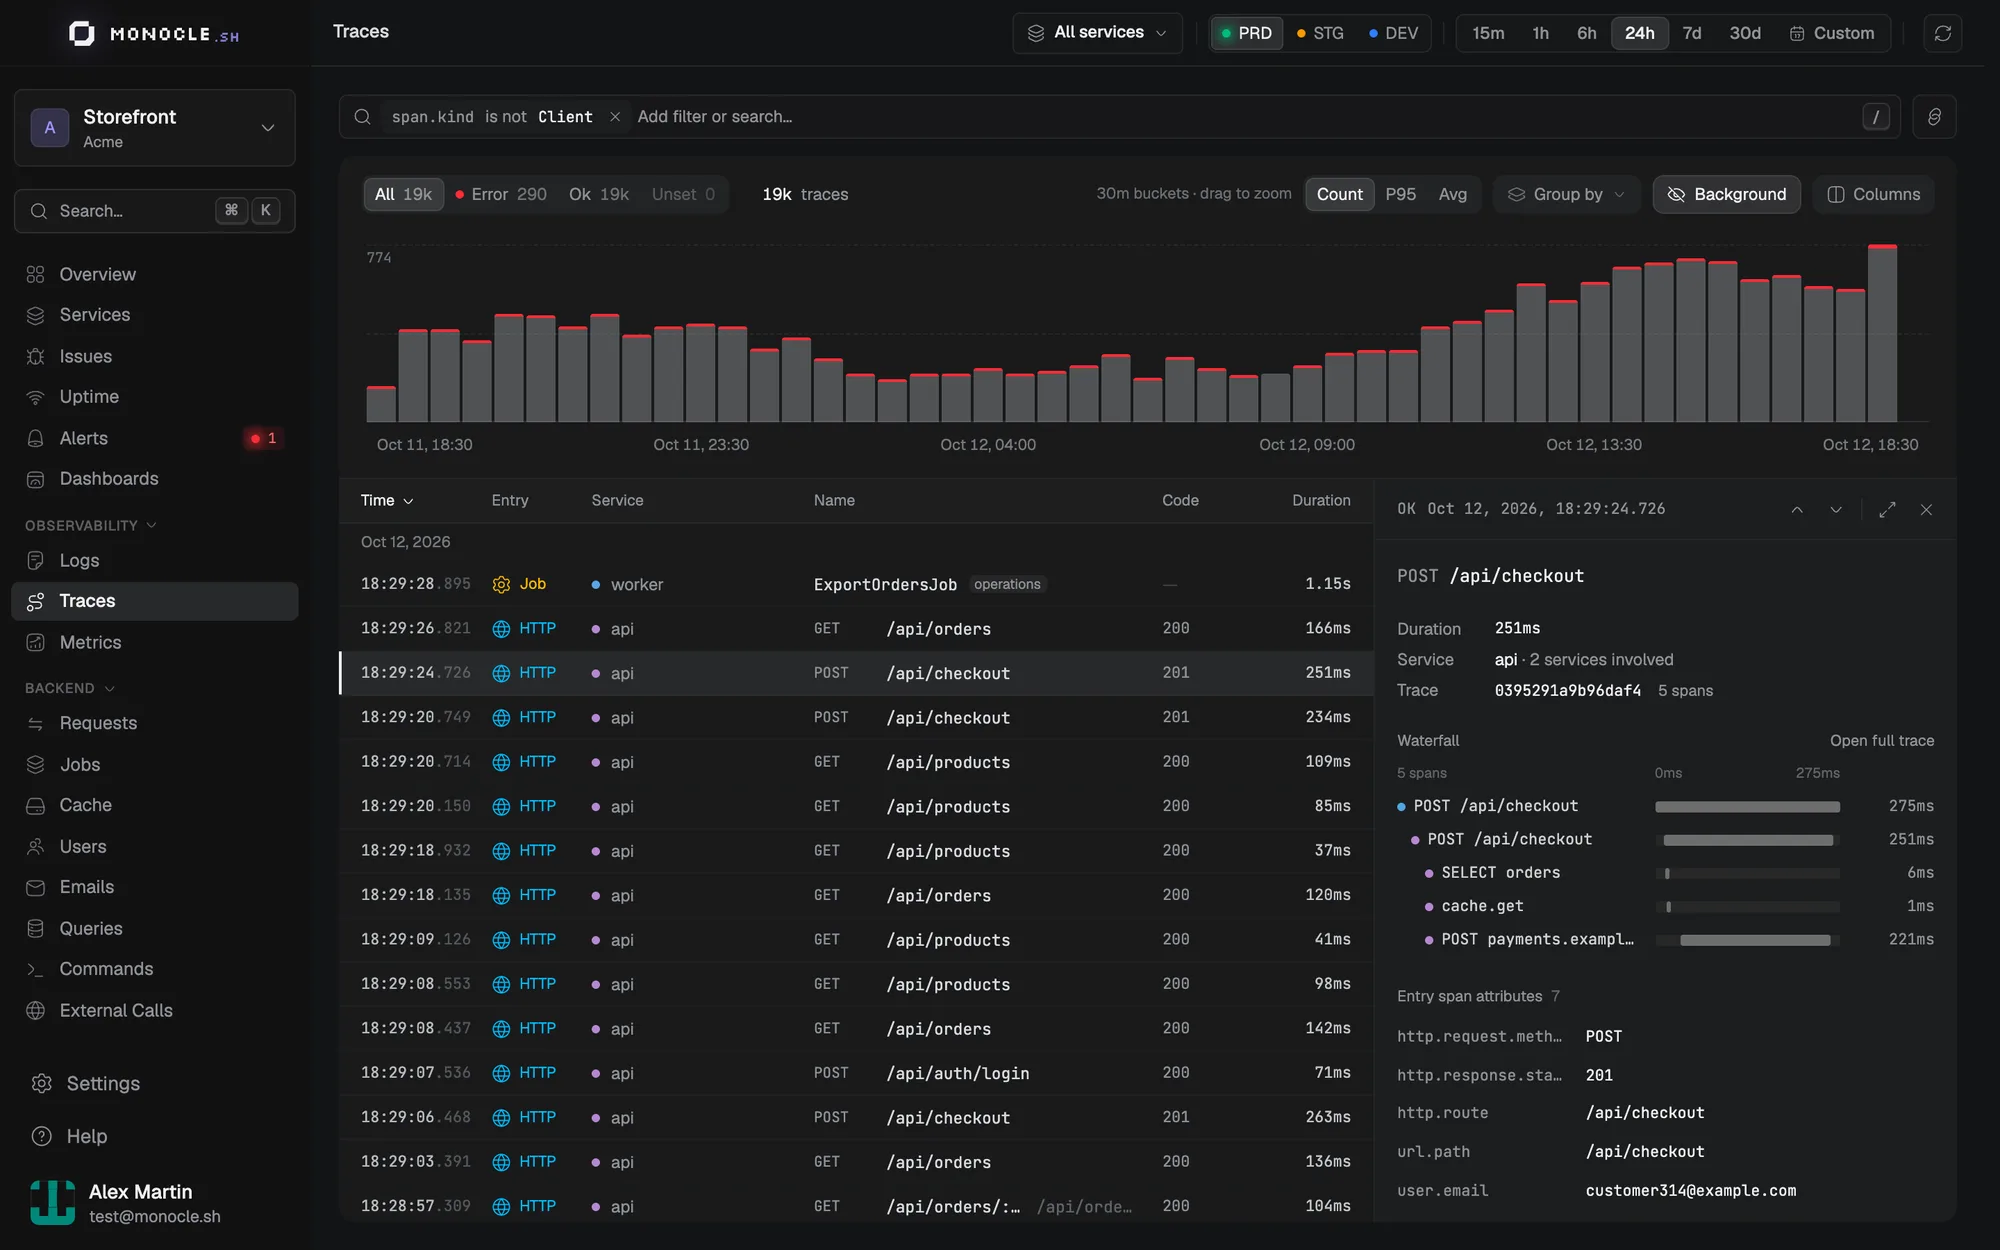Select the ExportOrdersJob trace row
The height and width of the screenshot is (1250, 2000).
point(856,584)
